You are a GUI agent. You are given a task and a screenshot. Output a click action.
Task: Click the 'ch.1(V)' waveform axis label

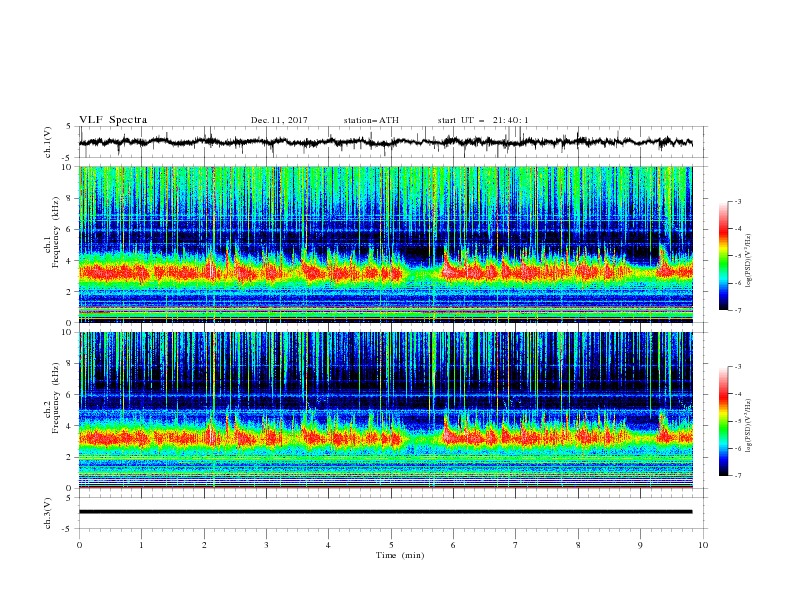coord(48,142)
